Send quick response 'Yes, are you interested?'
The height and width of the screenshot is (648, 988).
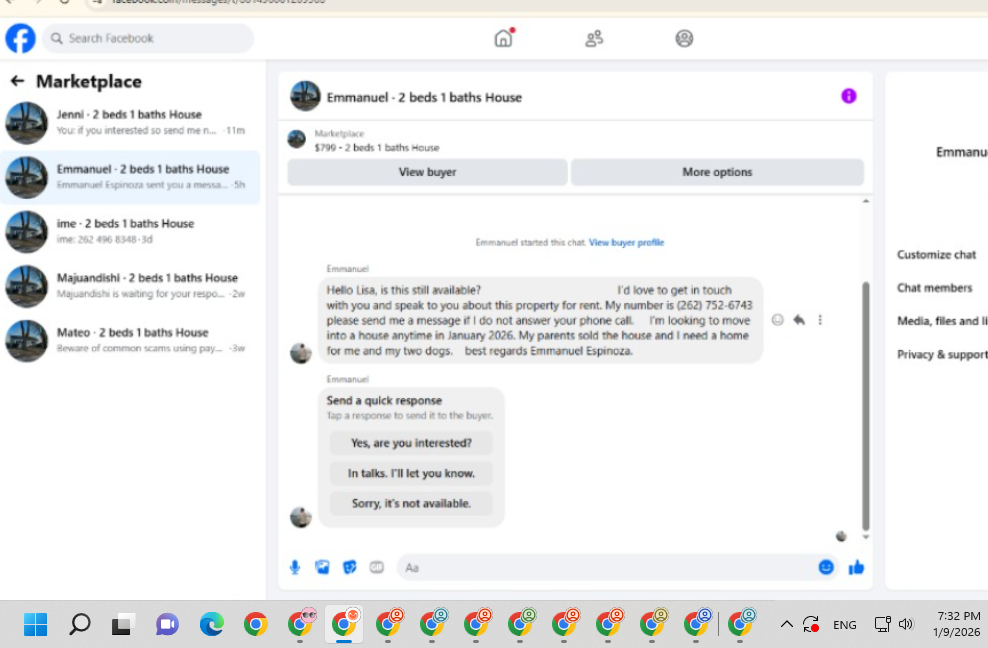[x=411, y=443]
